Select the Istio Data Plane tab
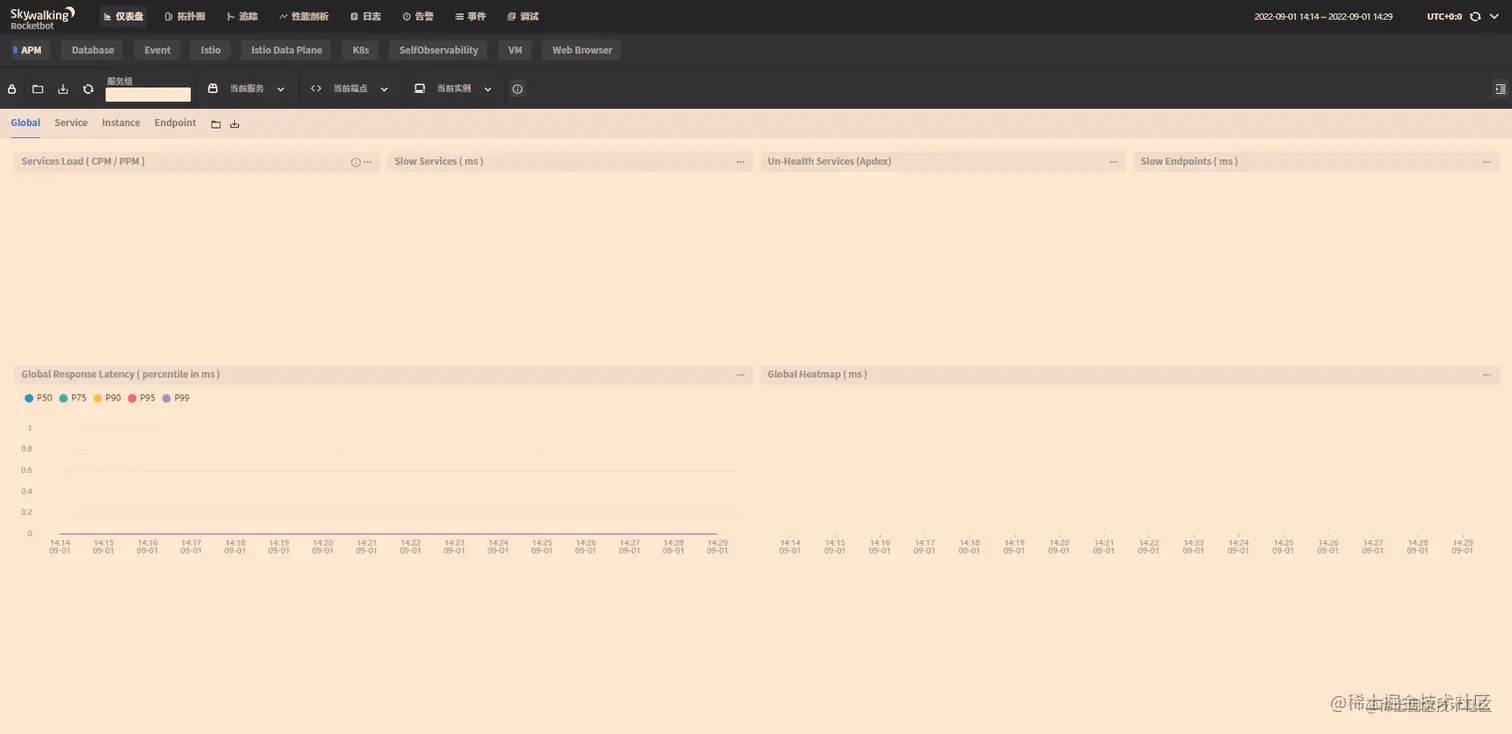Viewport: 1512px width, 734px height. (x=287, y=50)
